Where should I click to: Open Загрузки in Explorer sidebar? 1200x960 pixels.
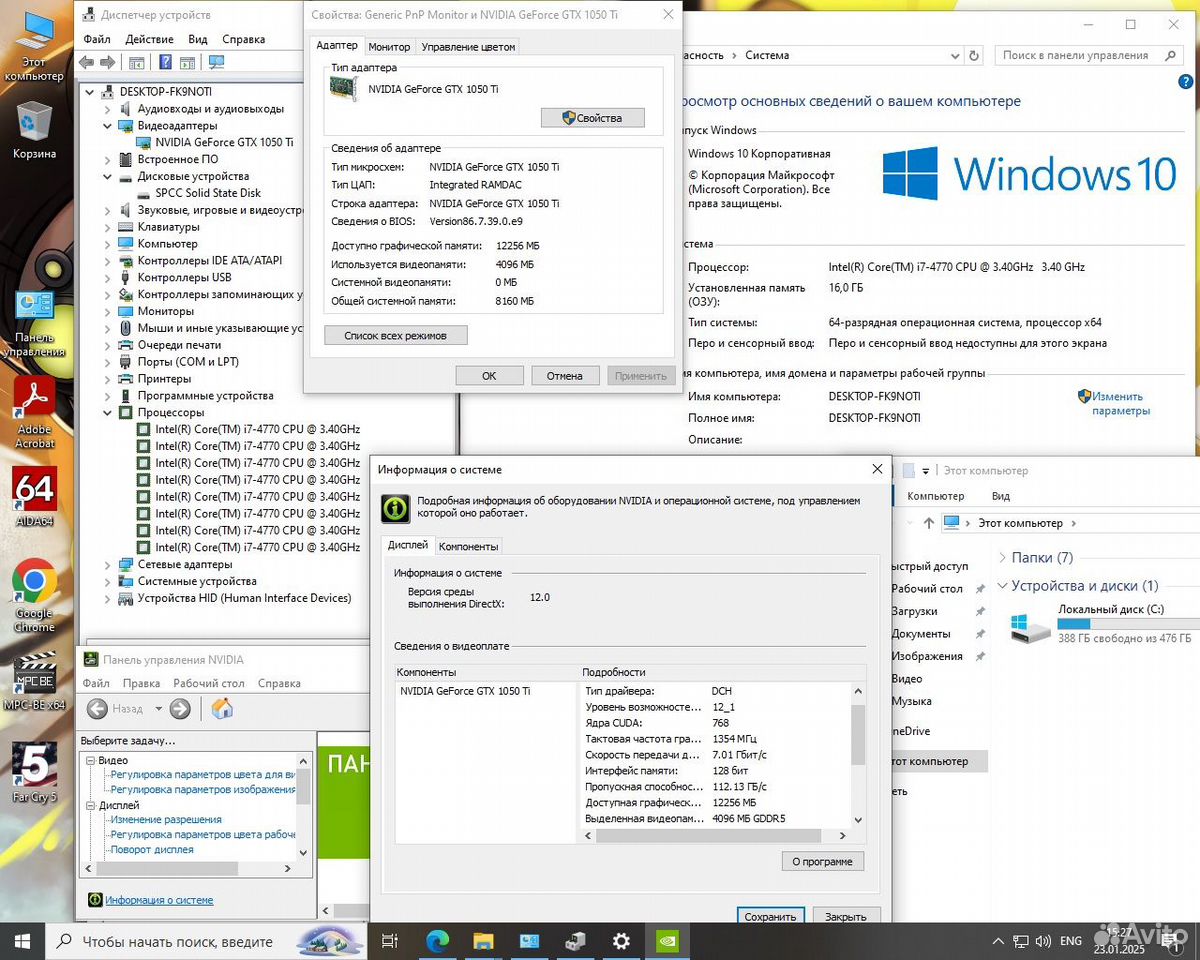(914, 611)
